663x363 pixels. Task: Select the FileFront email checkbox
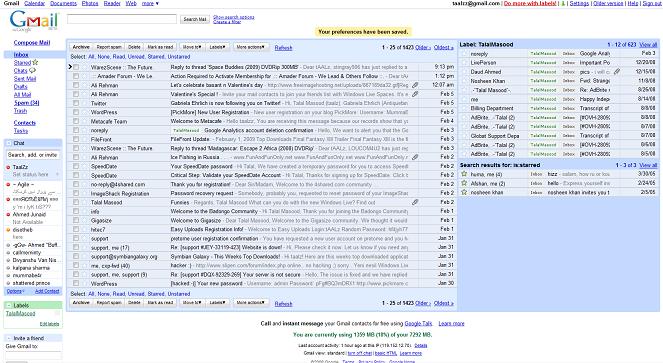pos(76,139)
